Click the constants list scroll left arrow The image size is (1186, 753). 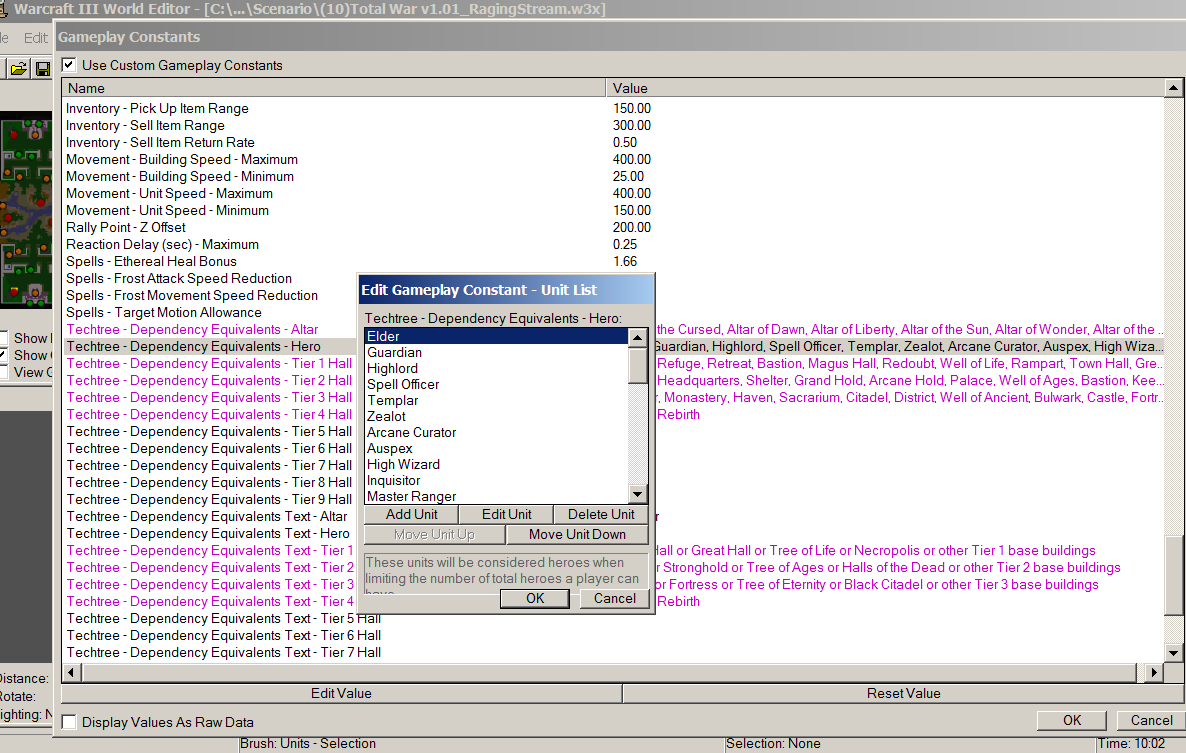coord(71,672)
